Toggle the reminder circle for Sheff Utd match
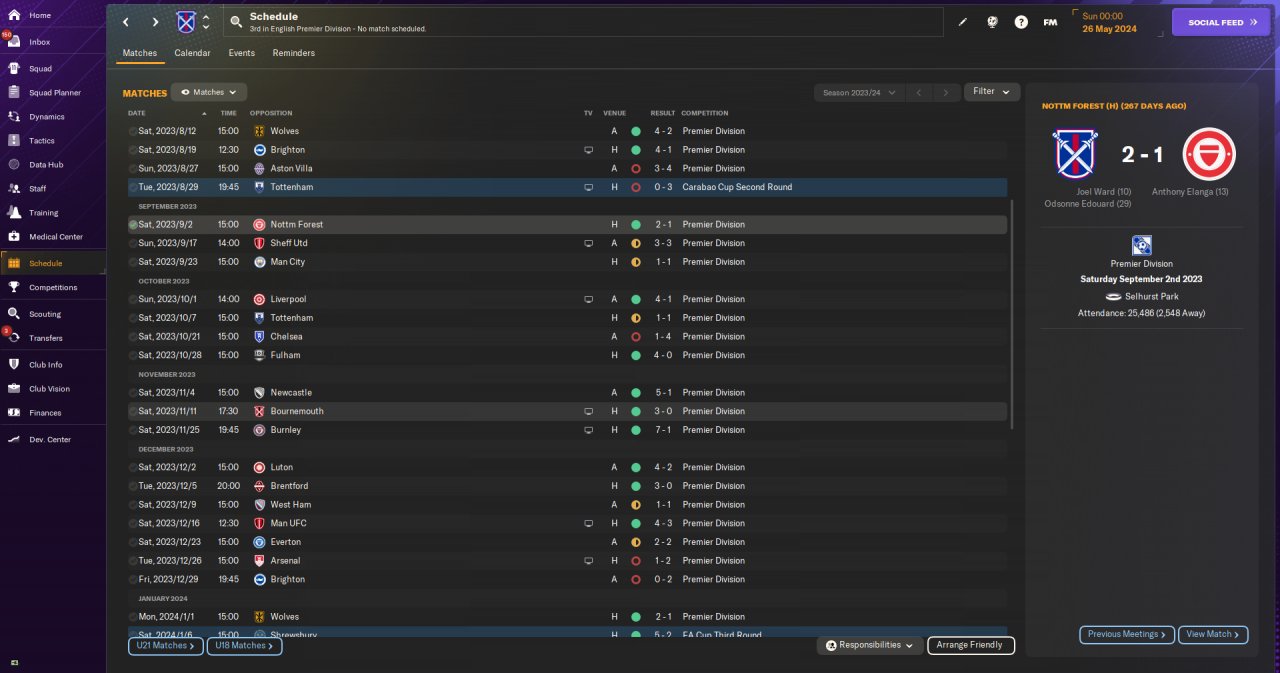Image resolution: width=1280 pixels, height=673 pixels. click(133, 243)
